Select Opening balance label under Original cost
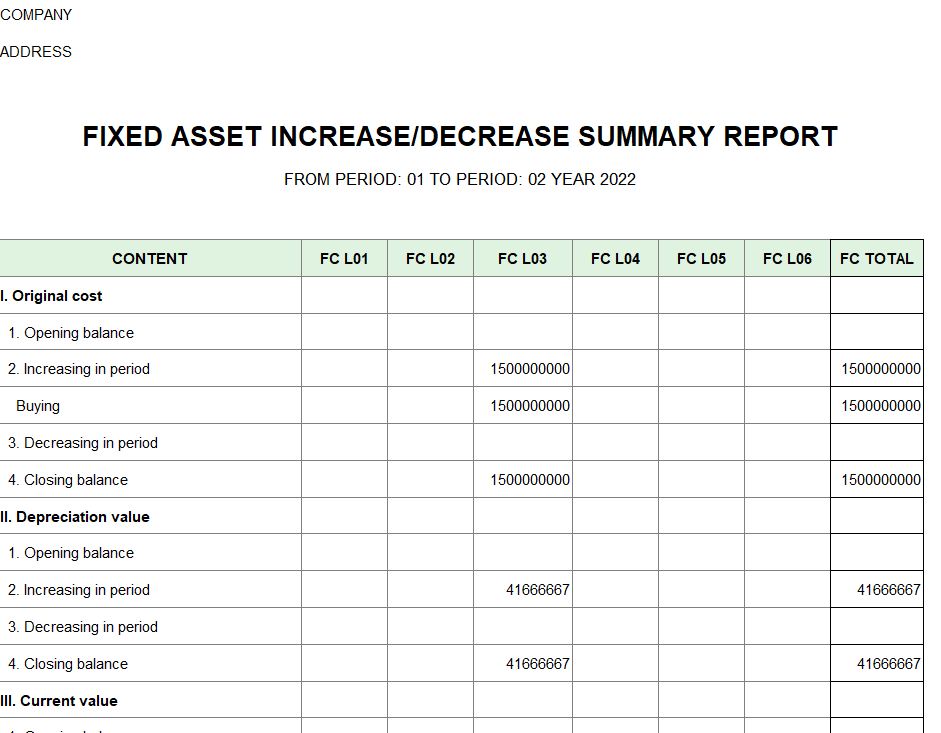The height and width of the screenshot is (733, 941). (x=71, y=333)
